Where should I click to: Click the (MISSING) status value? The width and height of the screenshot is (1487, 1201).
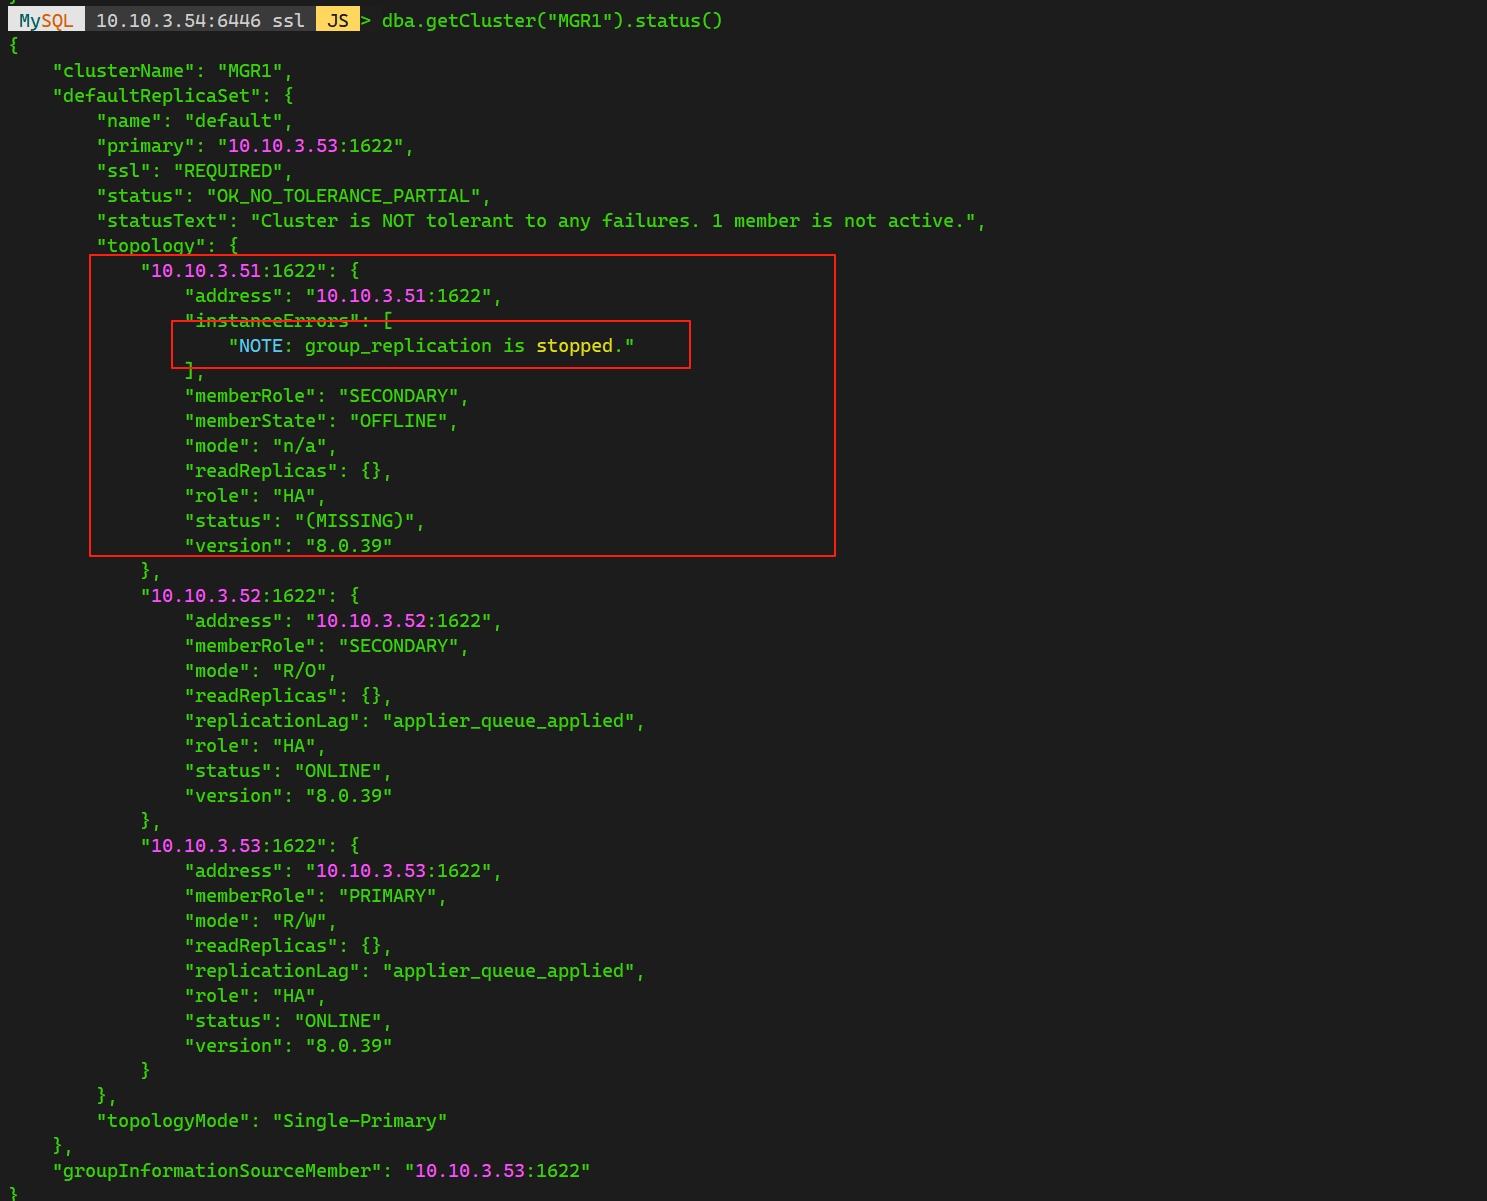354,521
